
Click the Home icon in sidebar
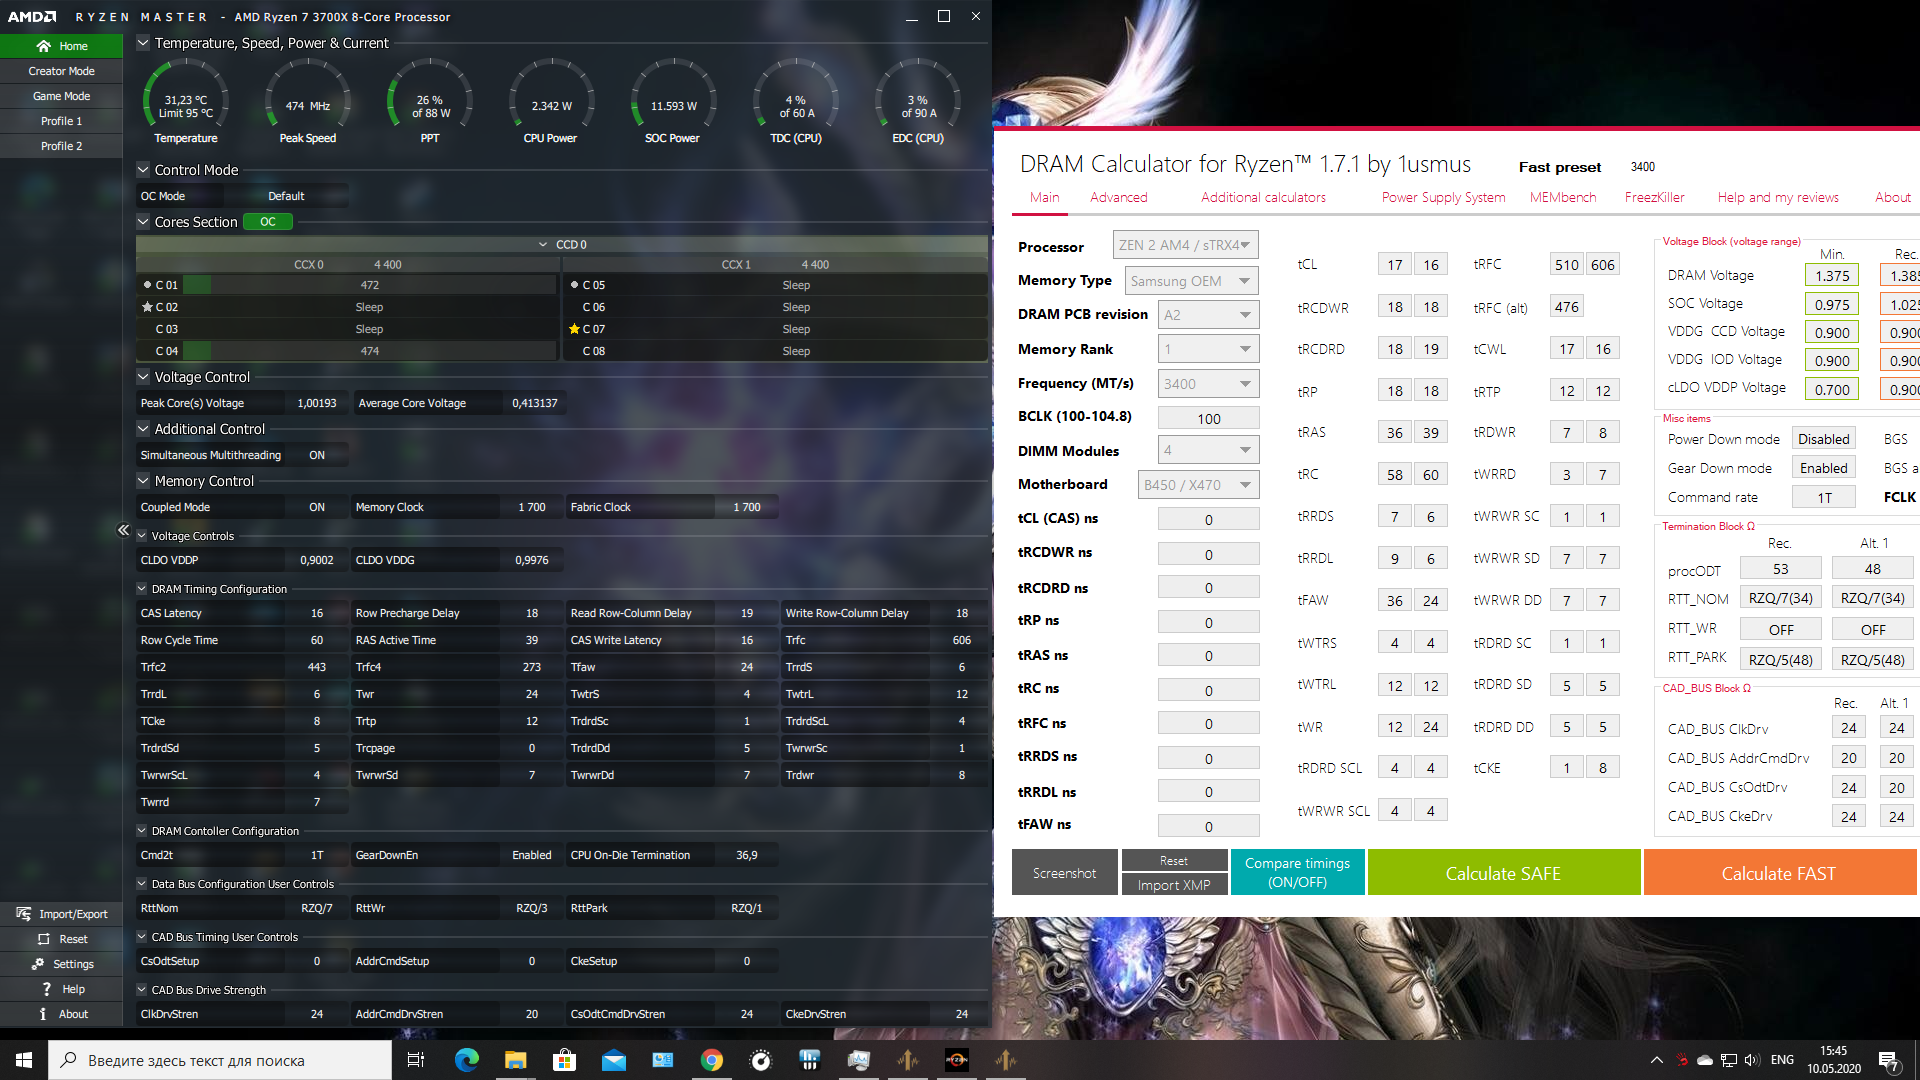tap(43, 46)
